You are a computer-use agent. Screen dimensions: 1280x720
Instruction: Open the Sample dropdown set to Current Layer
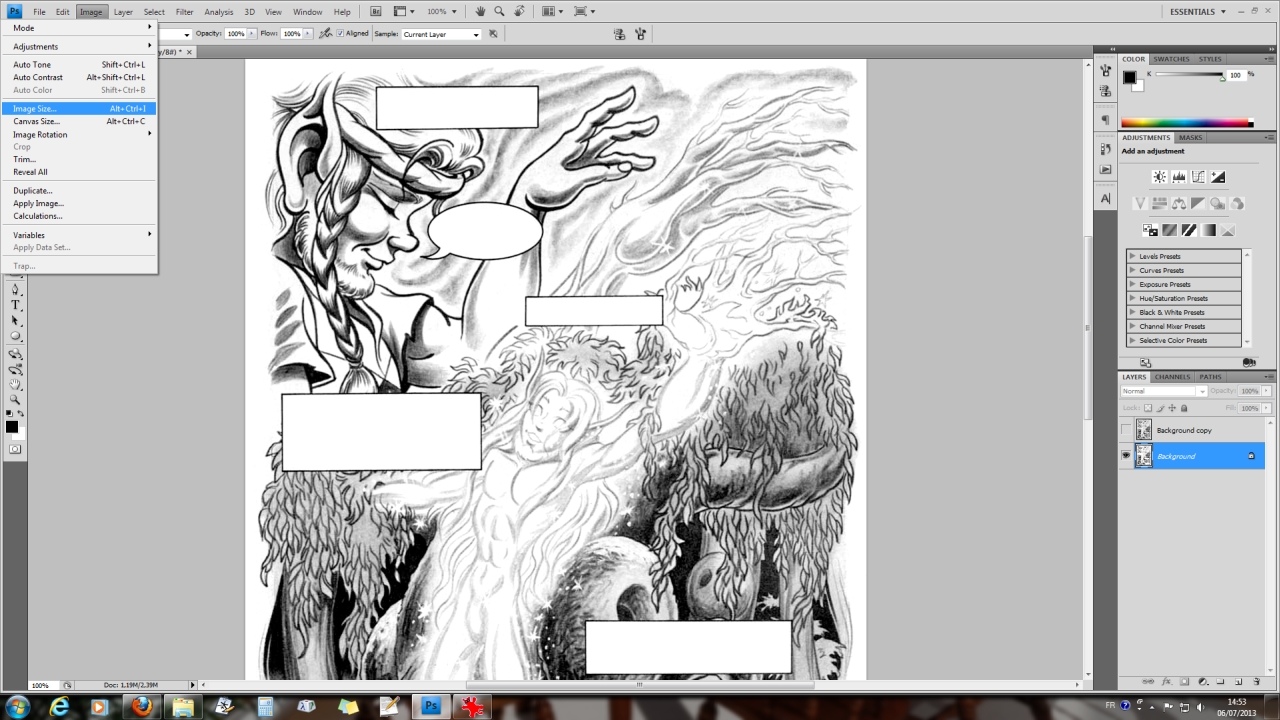coord(440,34)
